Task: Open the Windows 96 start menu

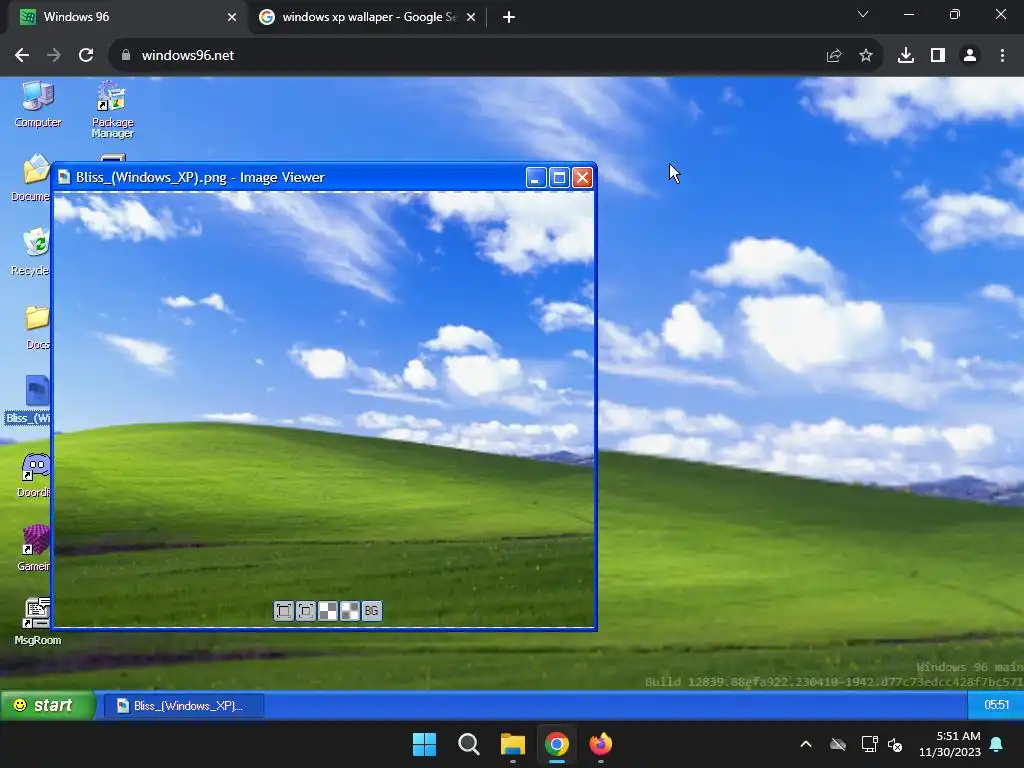Action: 47,705
